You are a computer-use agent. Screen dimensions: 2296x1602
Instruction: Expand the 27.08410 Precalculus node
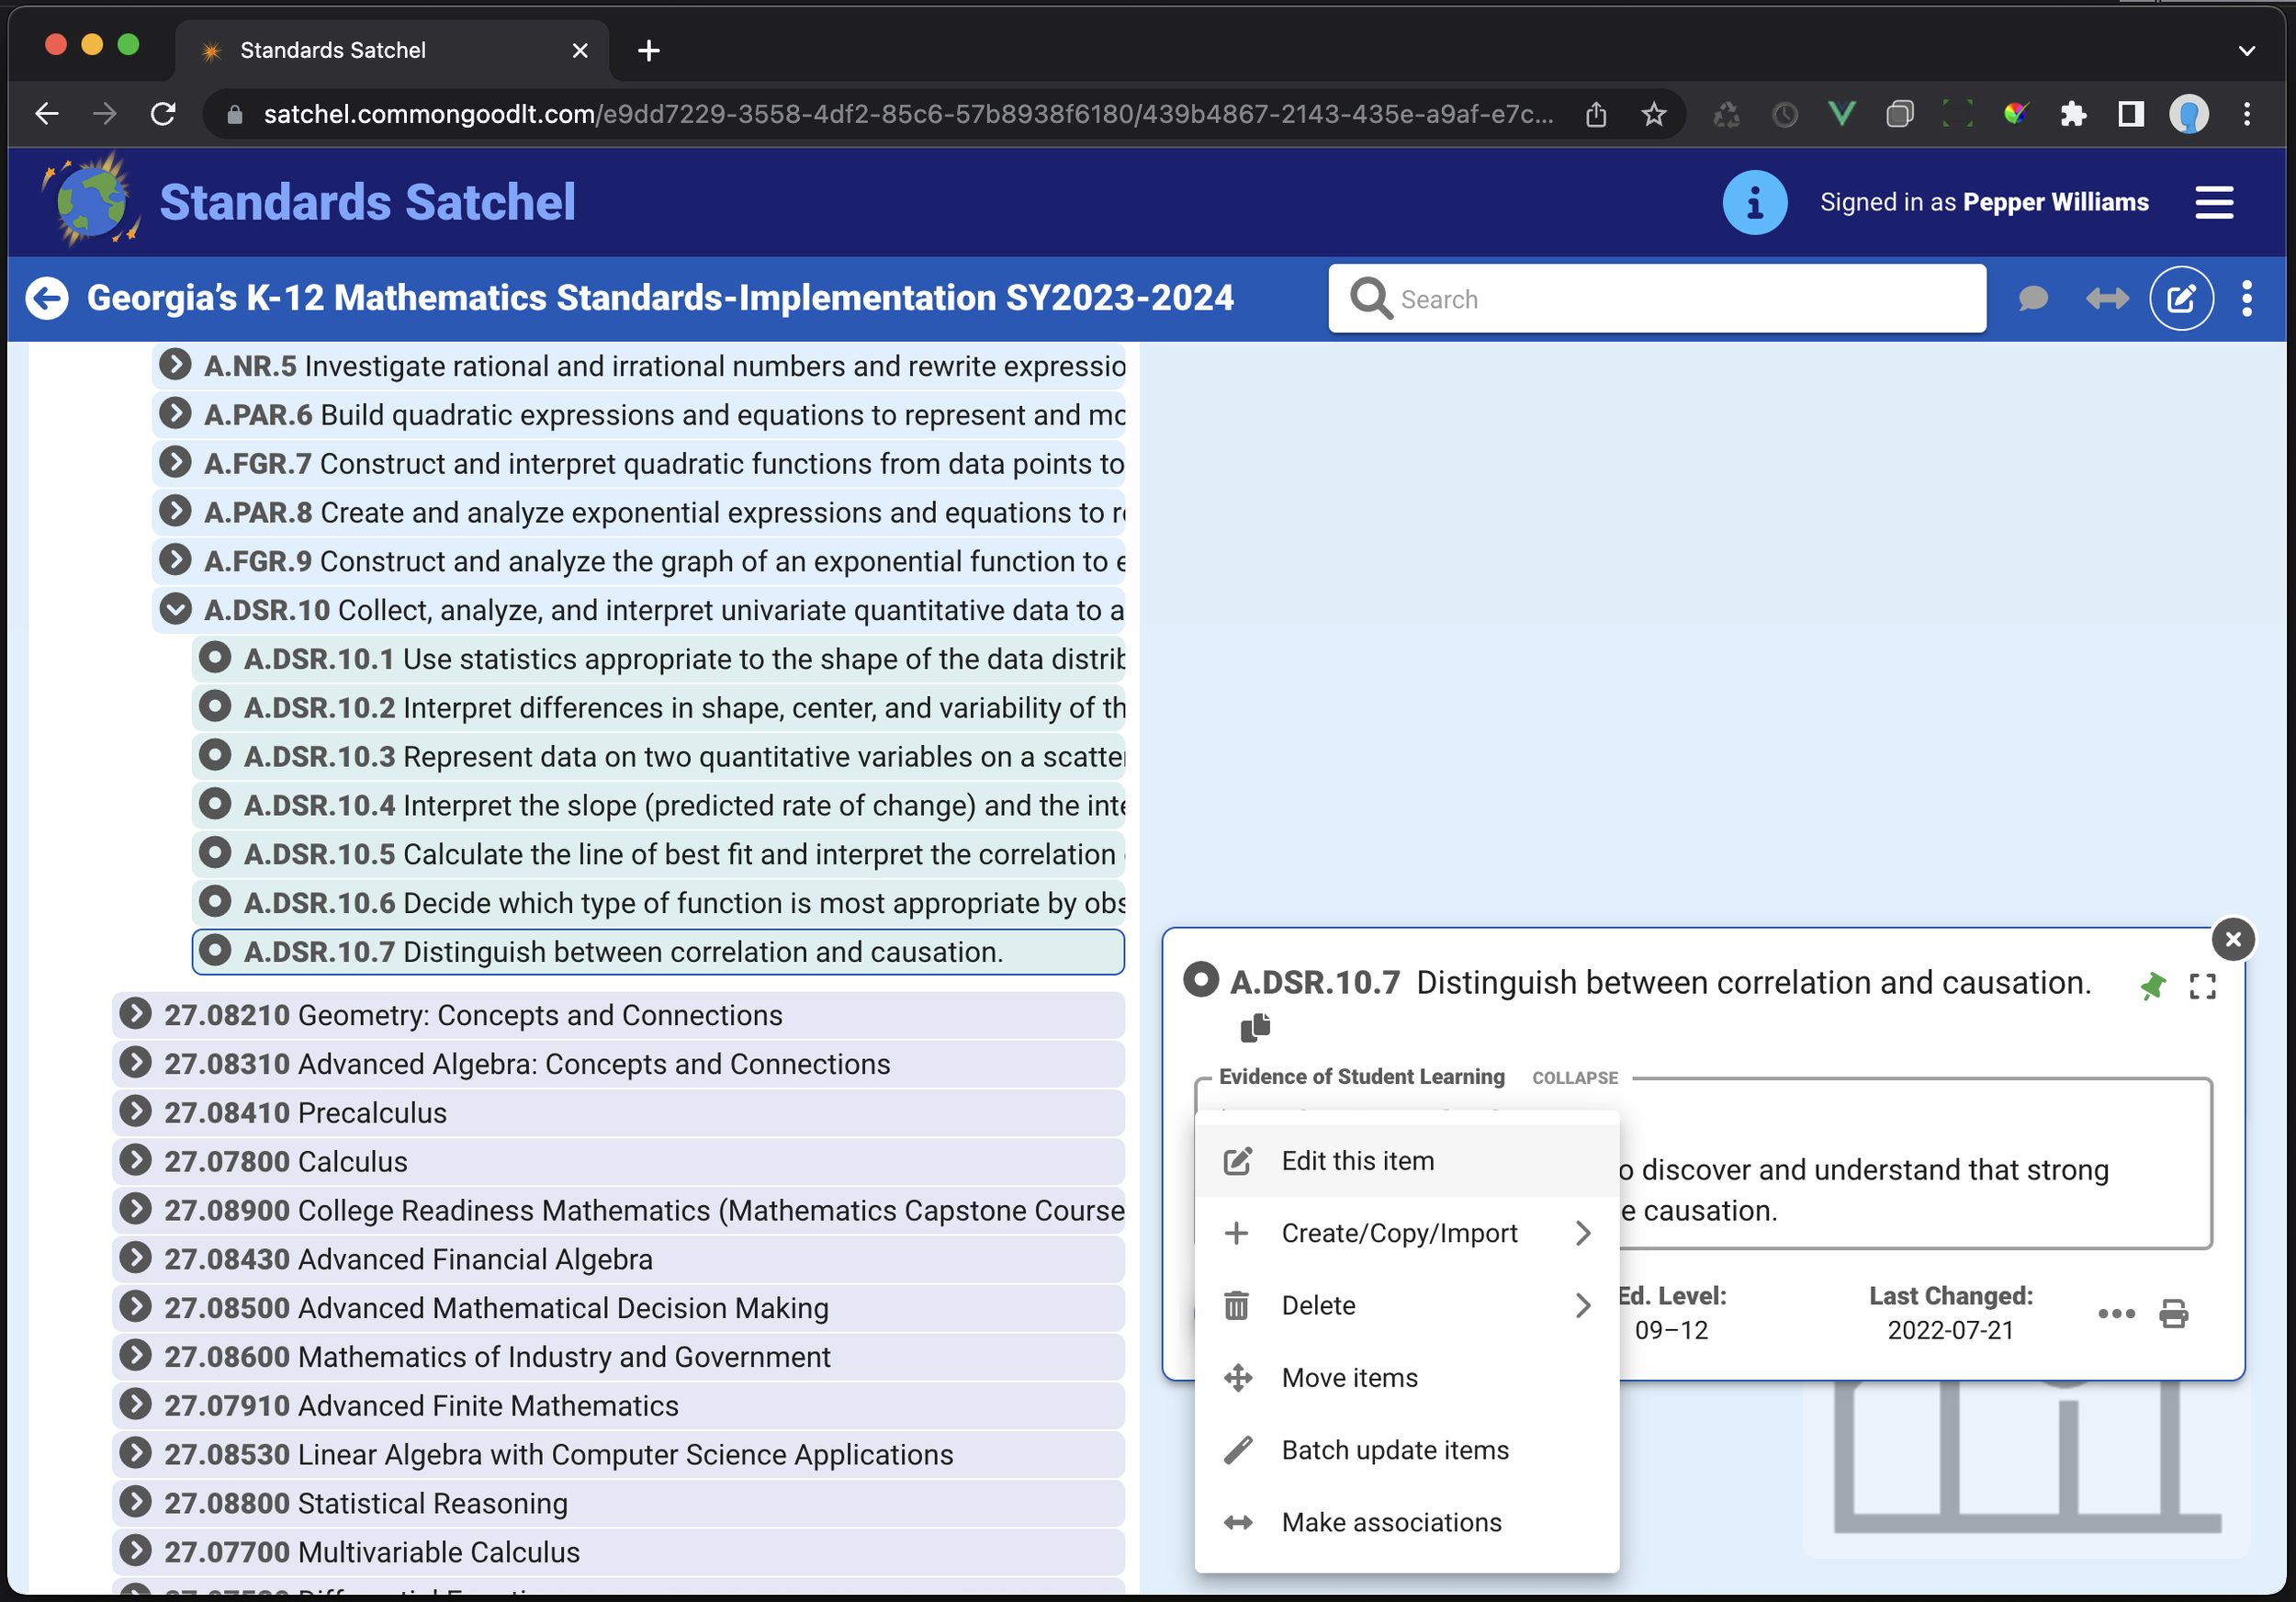(x=135, y=1112)
